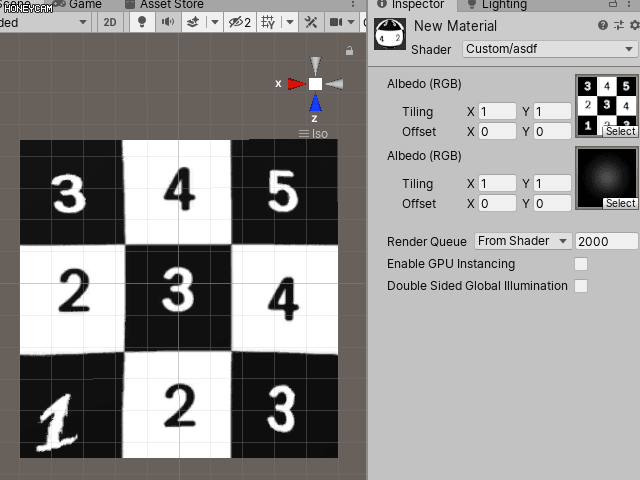Click second Albedo Offset X field
Screen dimensions: 640x480
(497, 203)
